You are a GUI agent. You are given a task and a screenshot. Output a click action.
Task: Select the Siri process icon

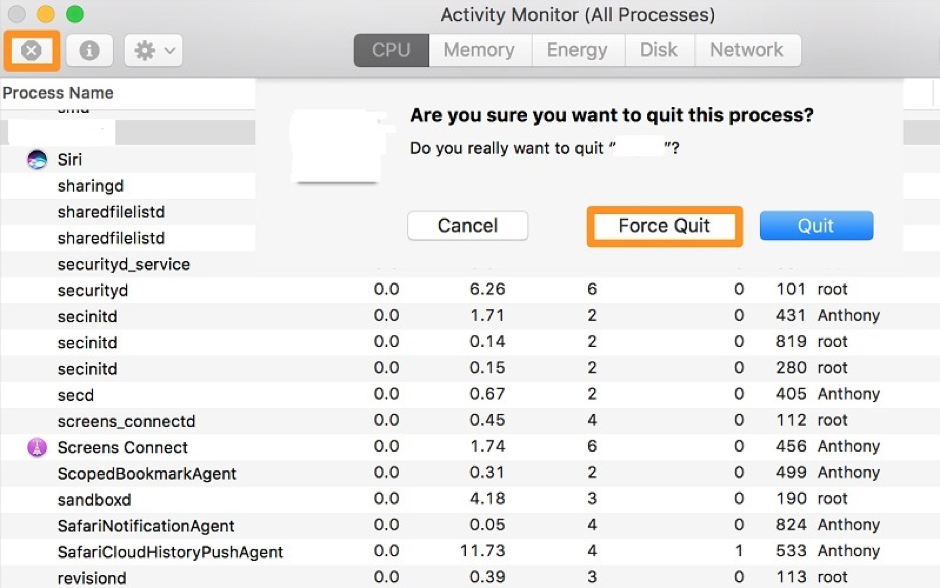click(x=37, y=160)
